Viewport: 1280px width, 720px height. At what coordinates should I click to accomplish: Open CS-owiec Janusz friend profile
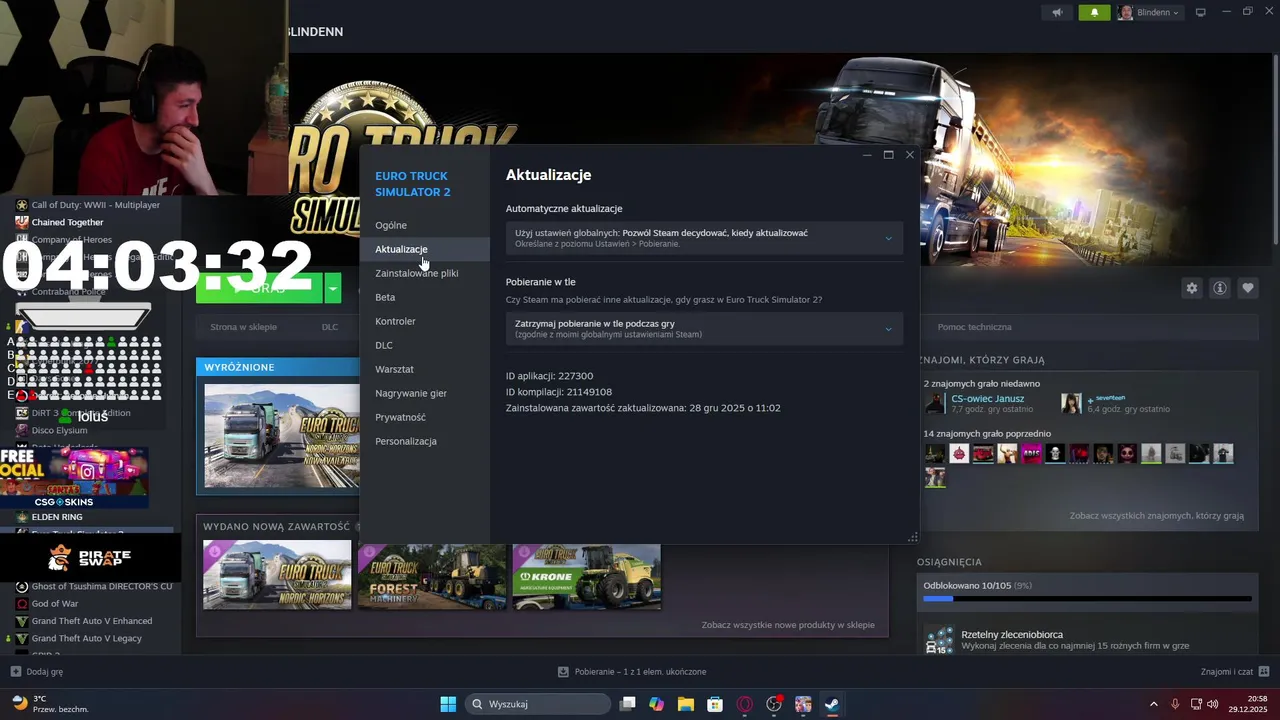coord(987,399)
